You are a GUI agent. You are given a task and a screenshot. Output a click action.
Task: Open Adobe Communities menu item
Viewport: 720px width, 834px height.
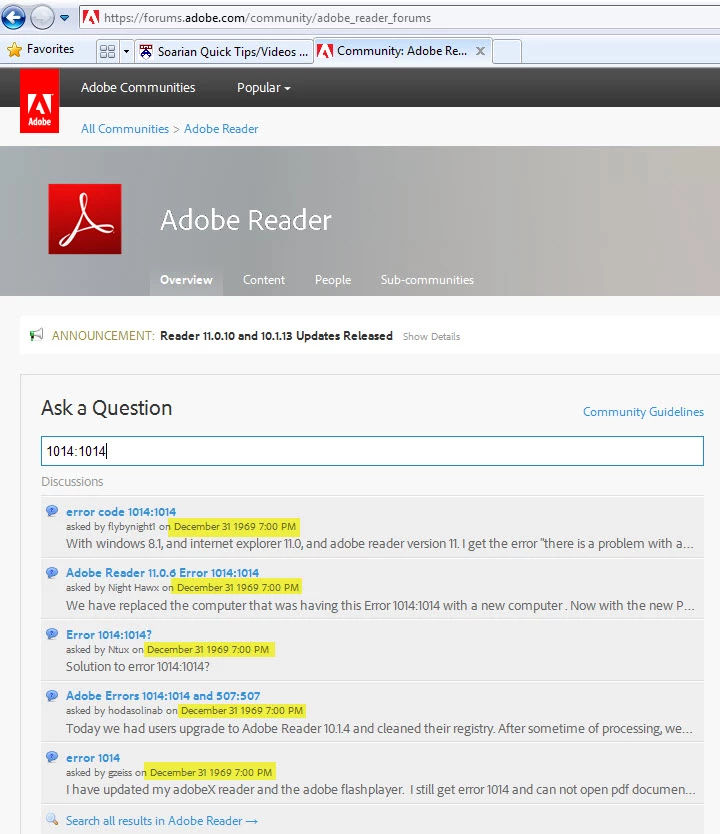138,87
